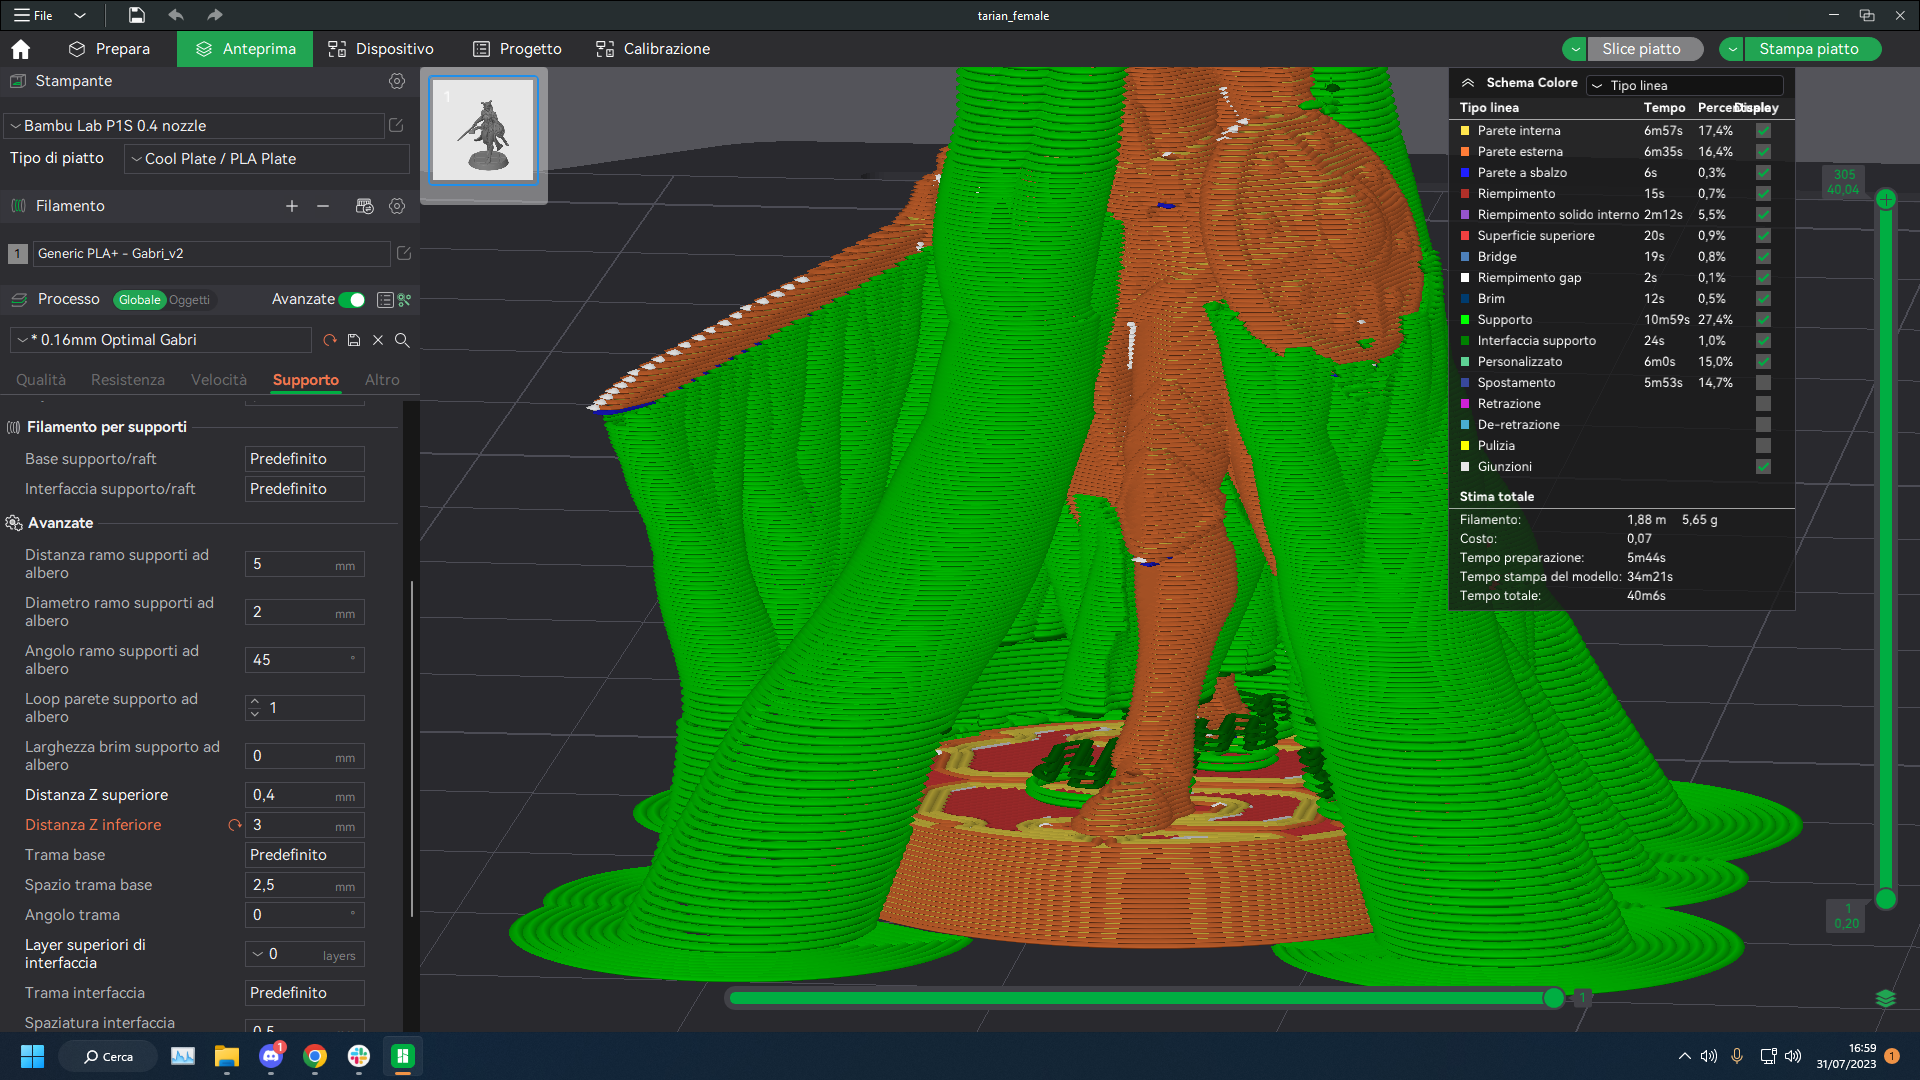Hide the Supporto line type display checkbox
The height and width of the screenshot is (1080, 1920).
click(x=1763, y=319)
